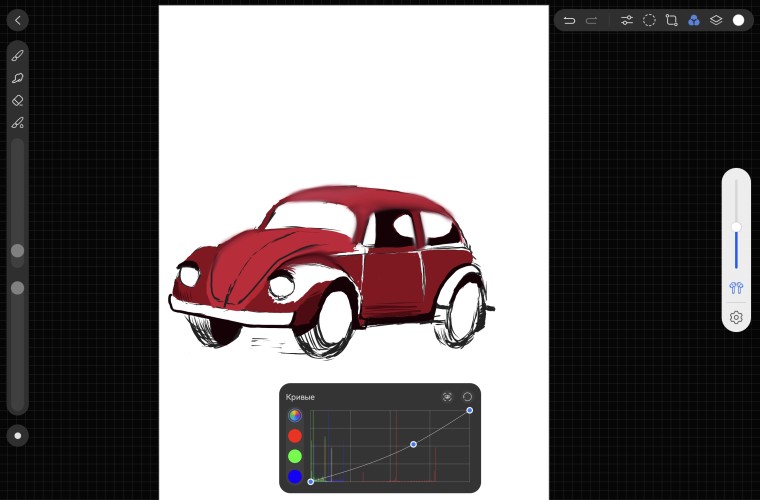
Task: Select the Fill bucket tool
Action: pos(17,123)
